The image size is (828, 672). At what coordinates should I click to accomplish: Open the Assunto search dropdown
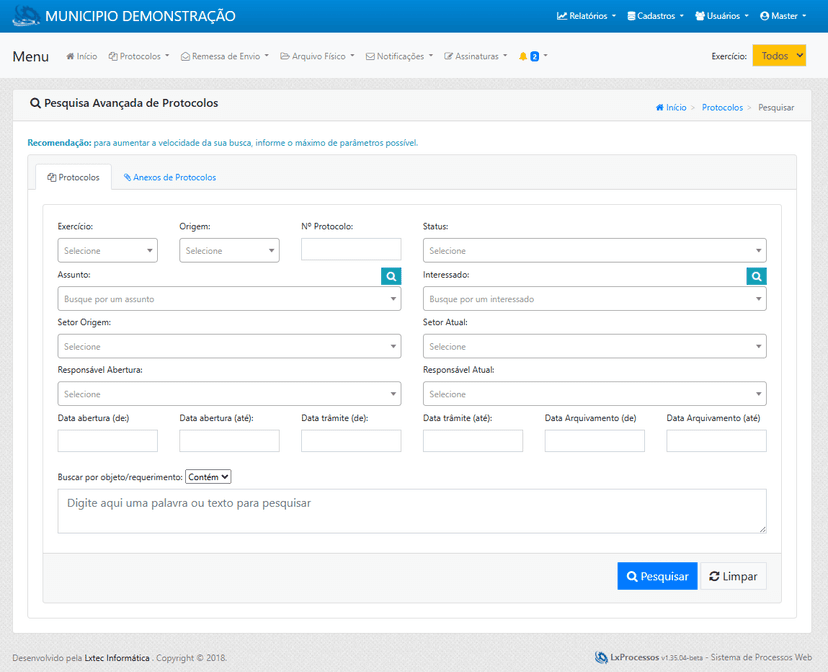(x=229, y=299)
